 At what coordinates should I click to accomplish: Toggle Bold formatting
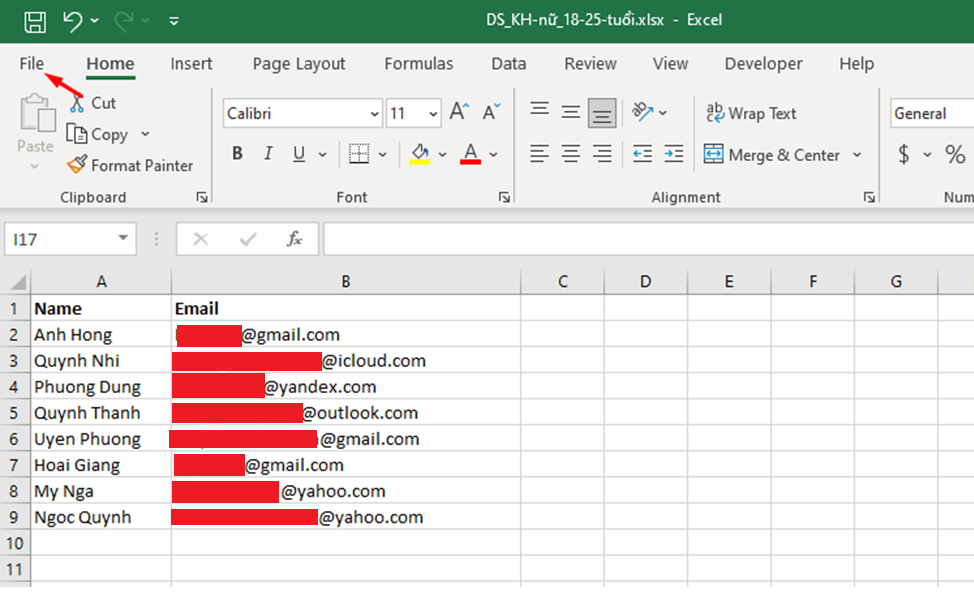[237, 155]
